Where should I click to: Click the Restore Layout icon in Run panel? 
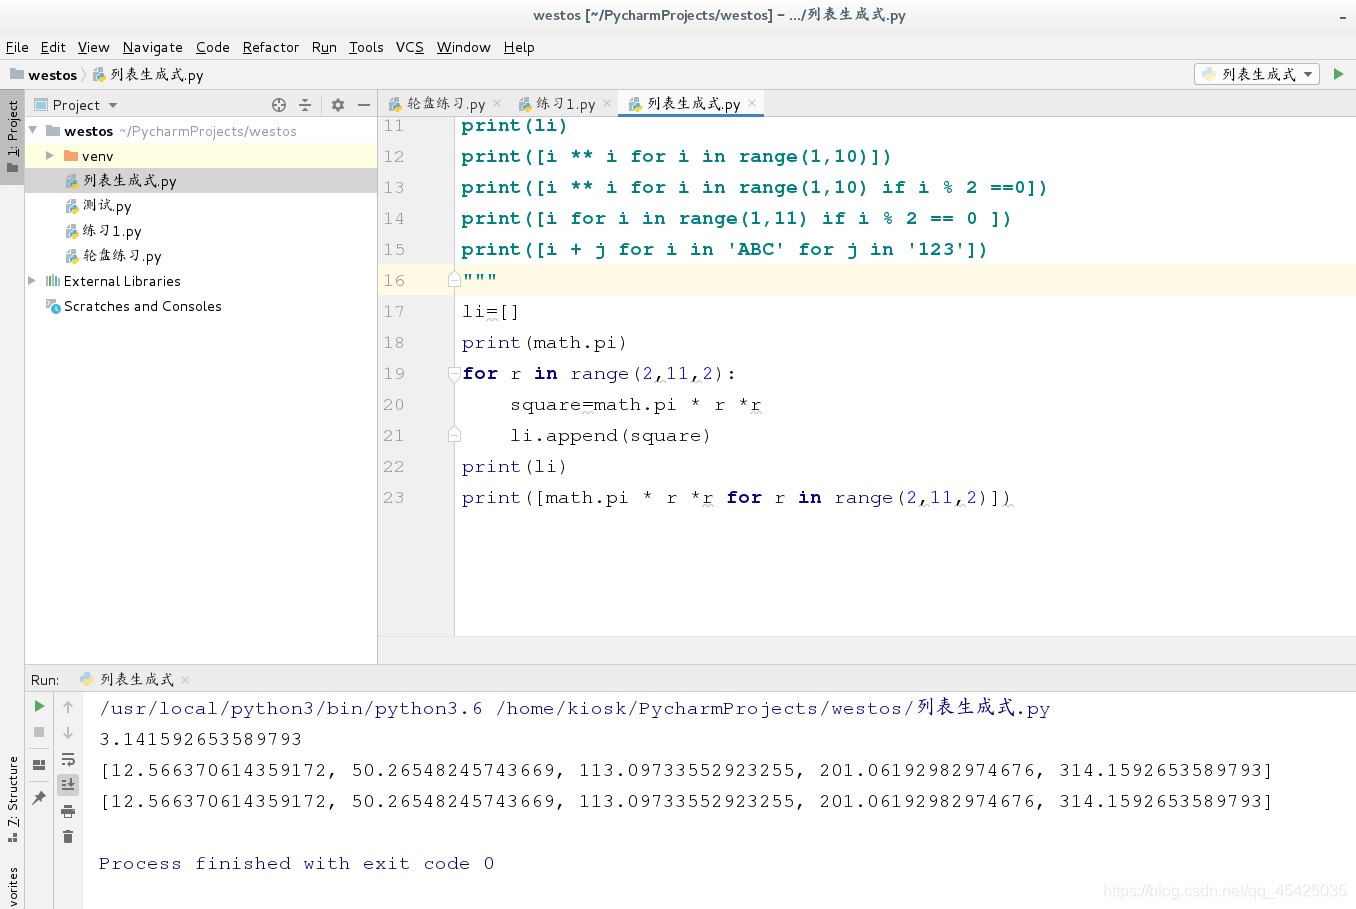[x=39, y=765]
